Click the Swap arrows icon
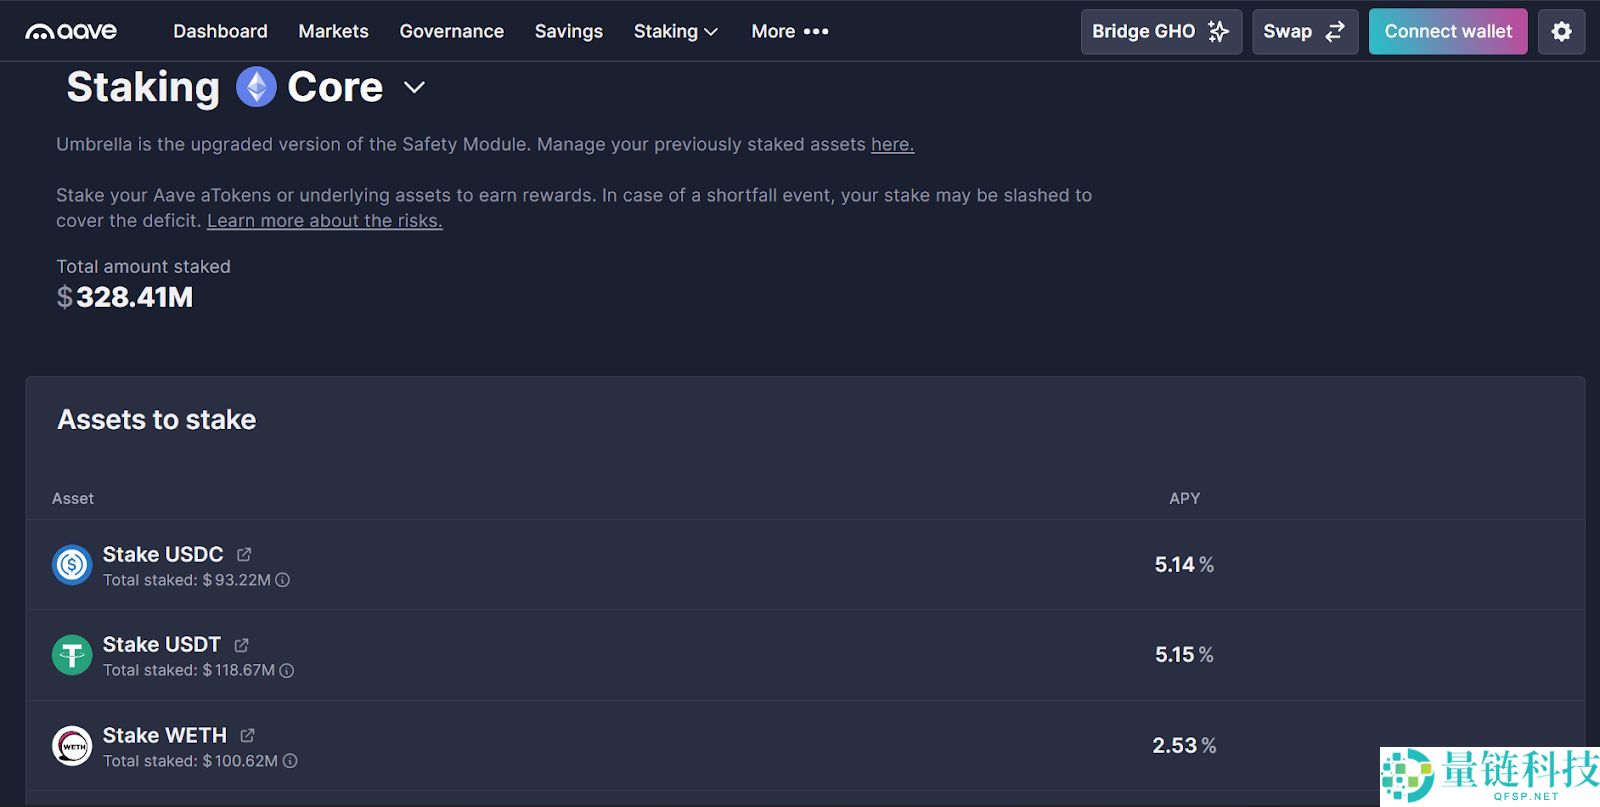The image size is (1600, 807). coord(1335,31)
